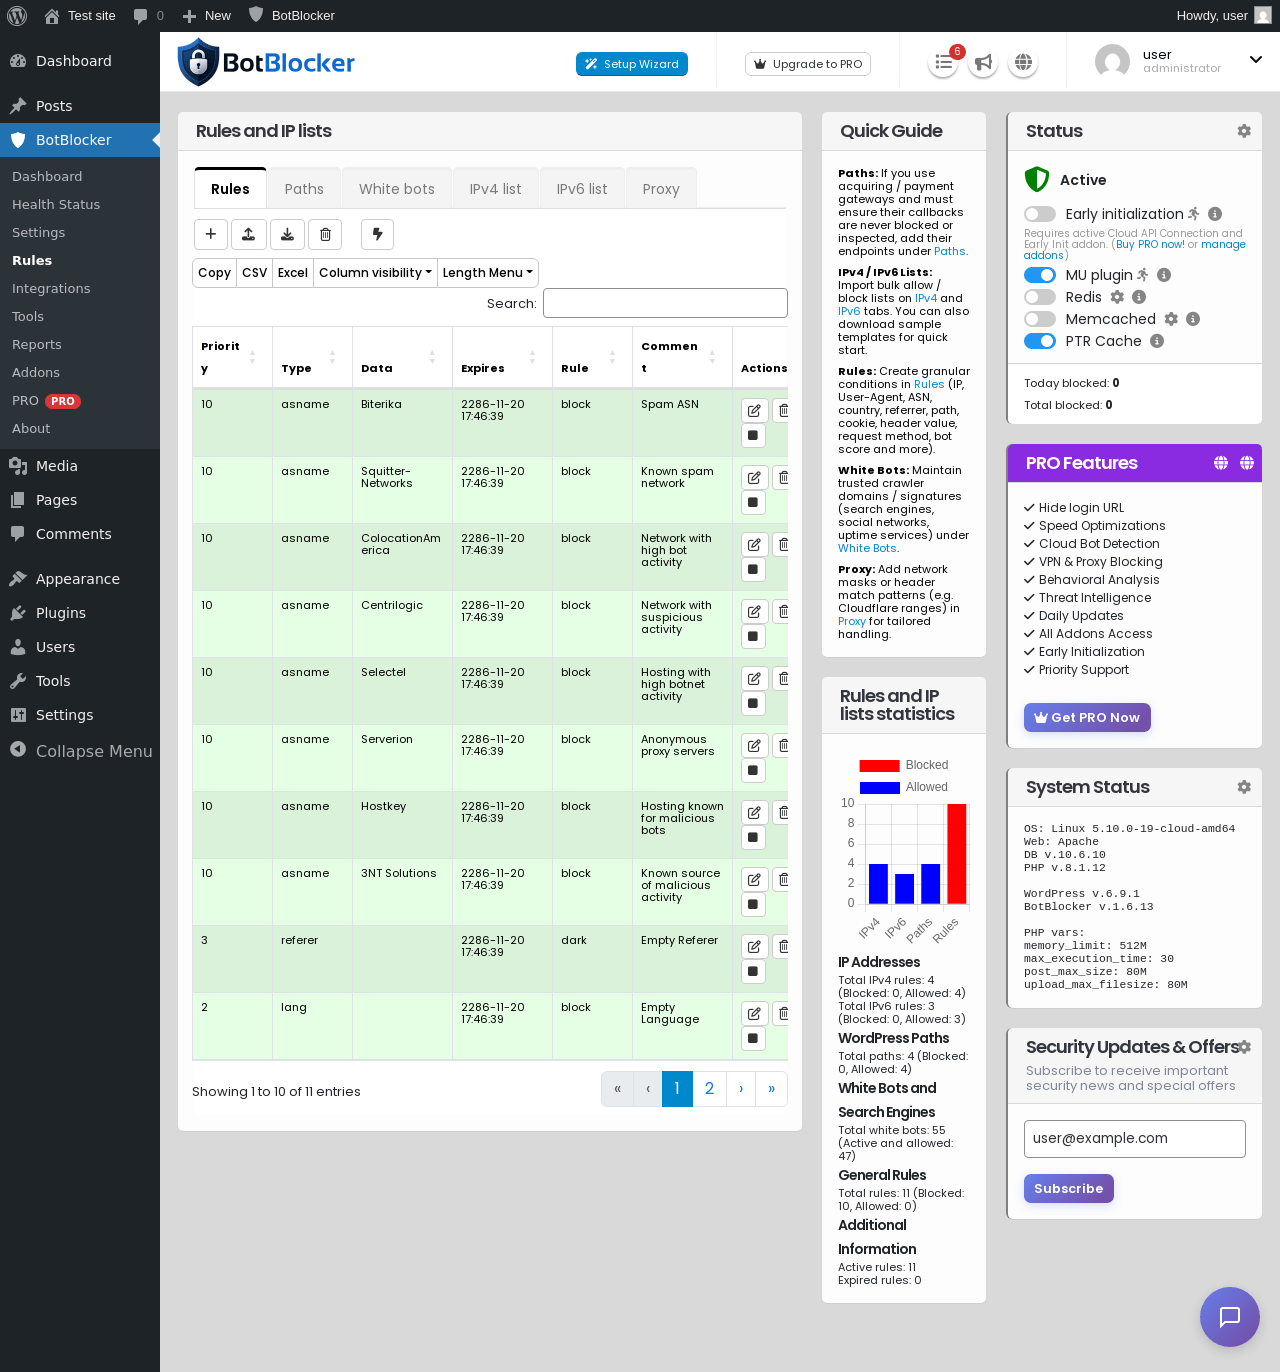Edit the Selectel rule
1280x1372 pixels.
pos(754,678)
